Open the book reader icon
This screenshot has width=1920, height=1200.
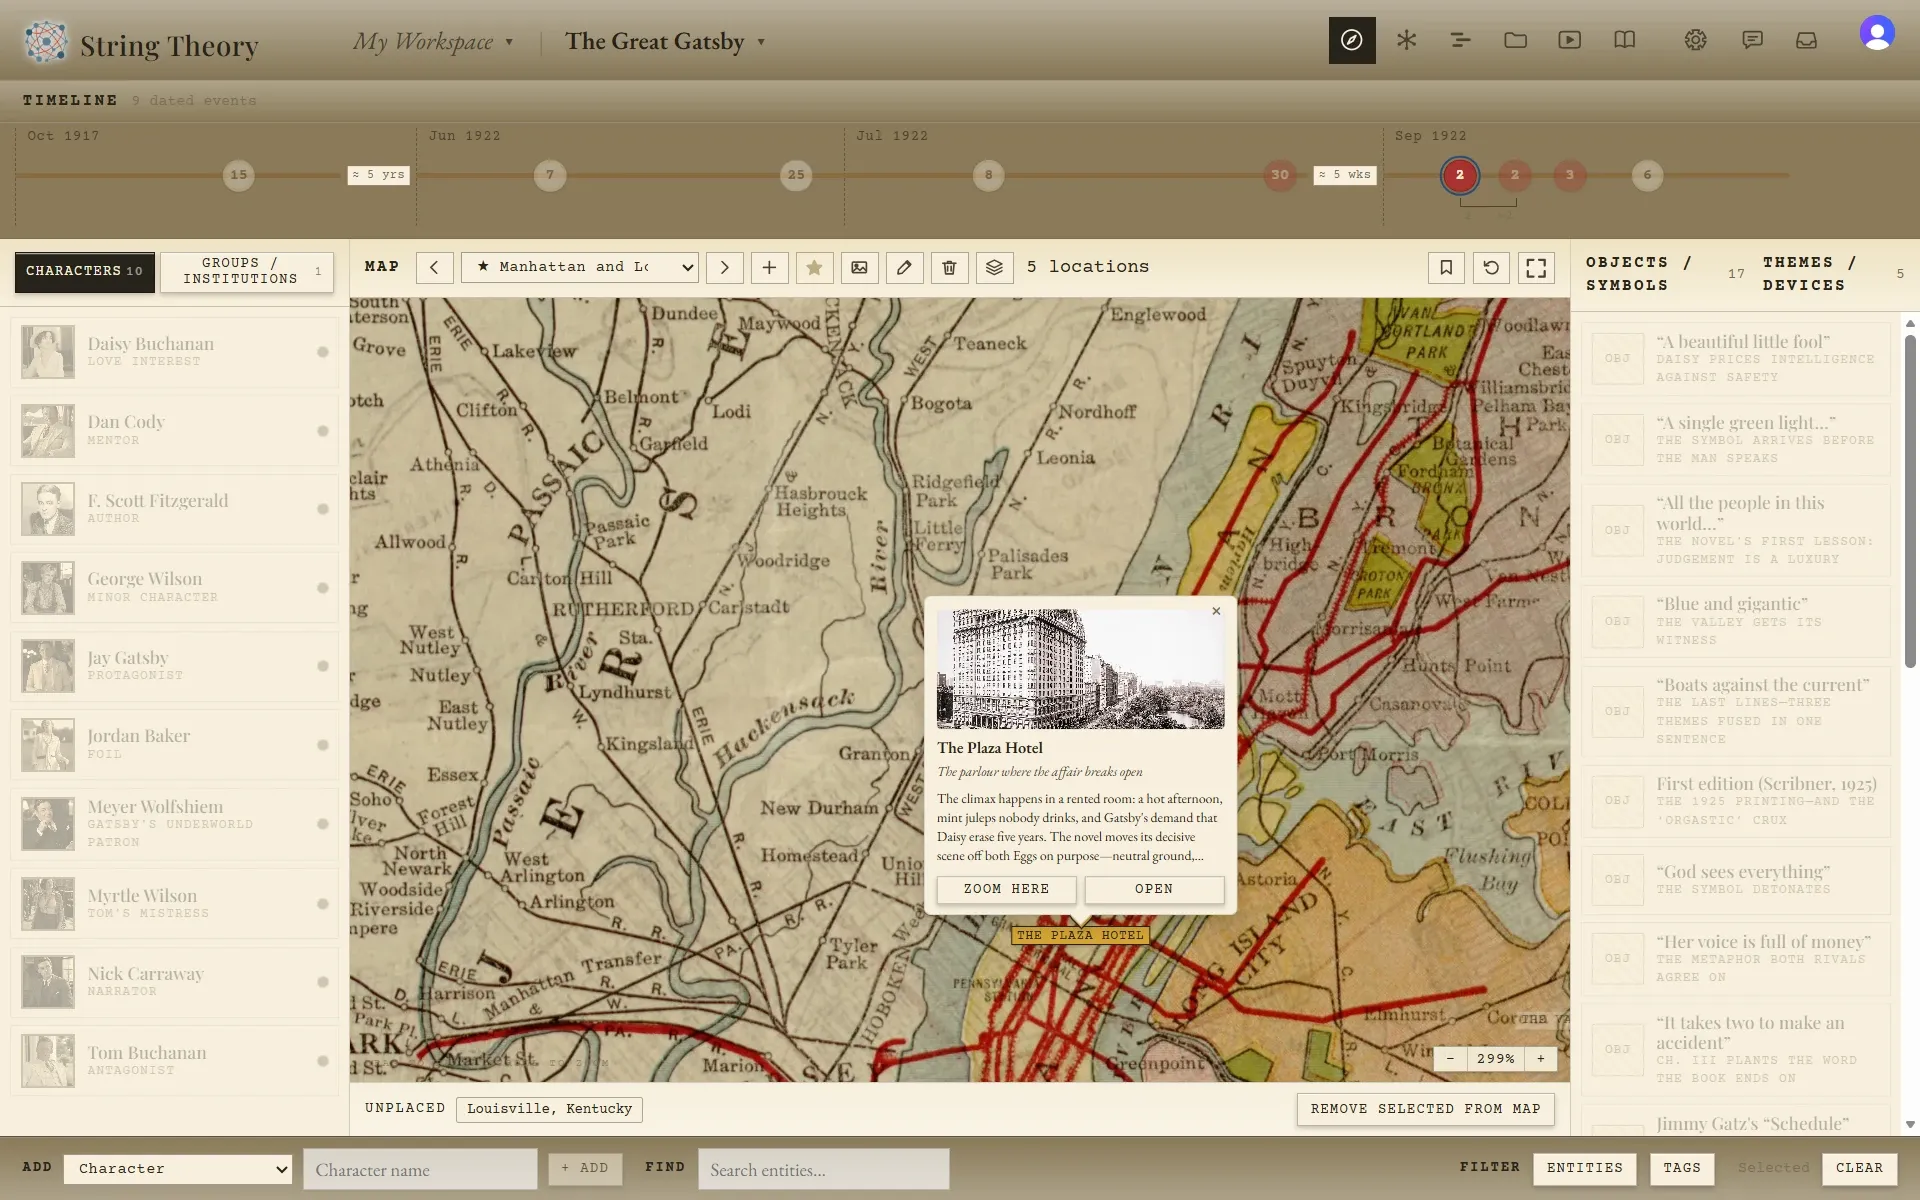(1624, 40)
